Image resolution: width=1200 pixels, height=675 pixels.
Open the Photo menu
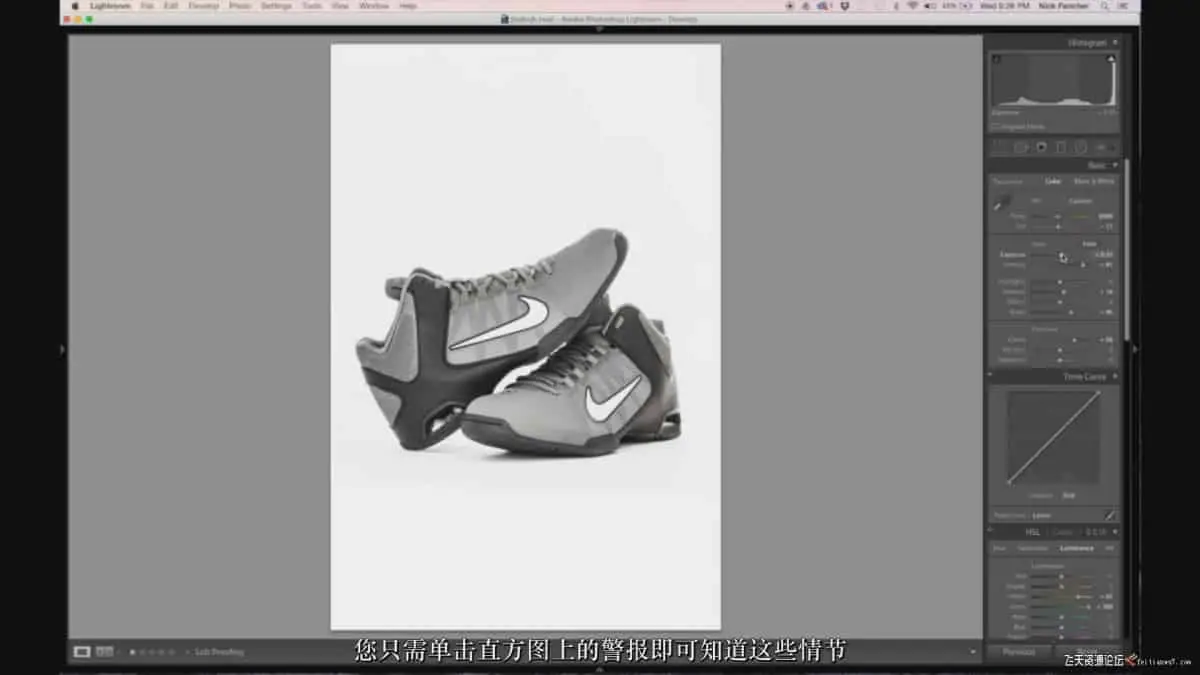[240, 6]
